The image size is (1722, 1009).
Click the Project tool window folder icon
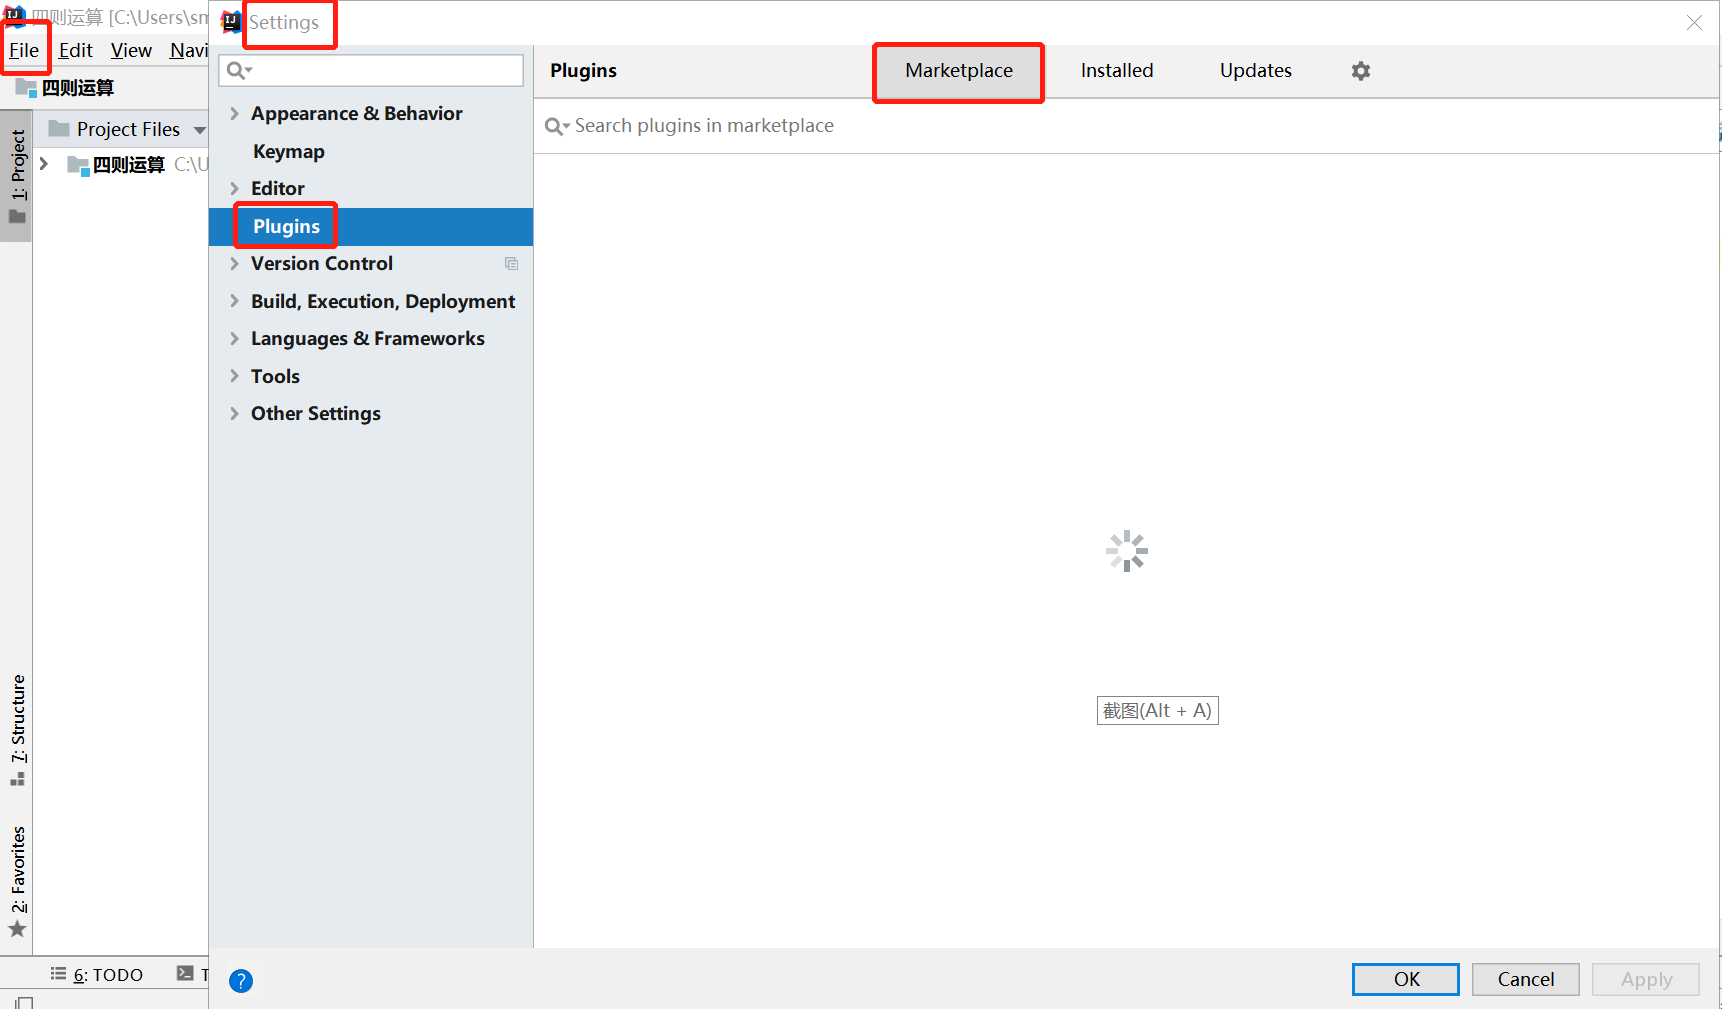tap(17, 216)
